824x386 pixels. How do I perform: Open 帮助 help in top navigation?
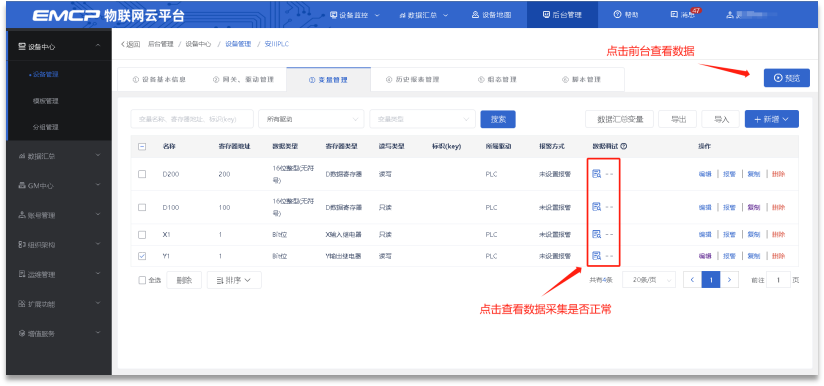626,15
